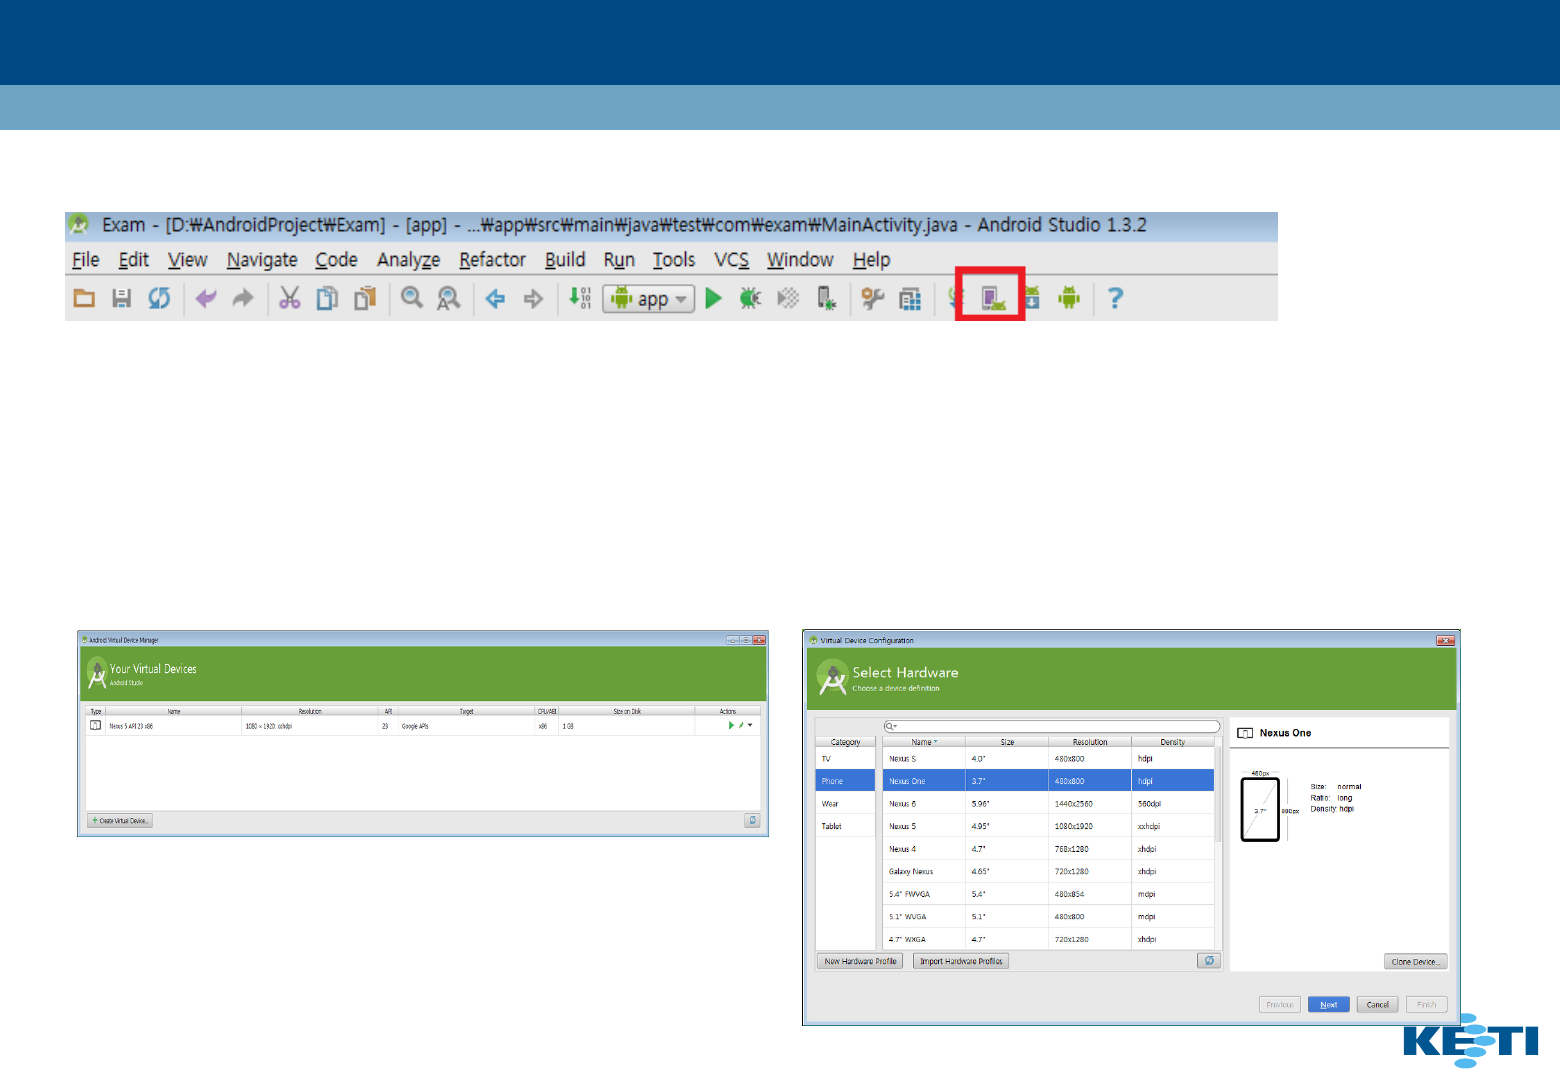
Task: Click the Cut scissors icon
Action: (290, 298)
